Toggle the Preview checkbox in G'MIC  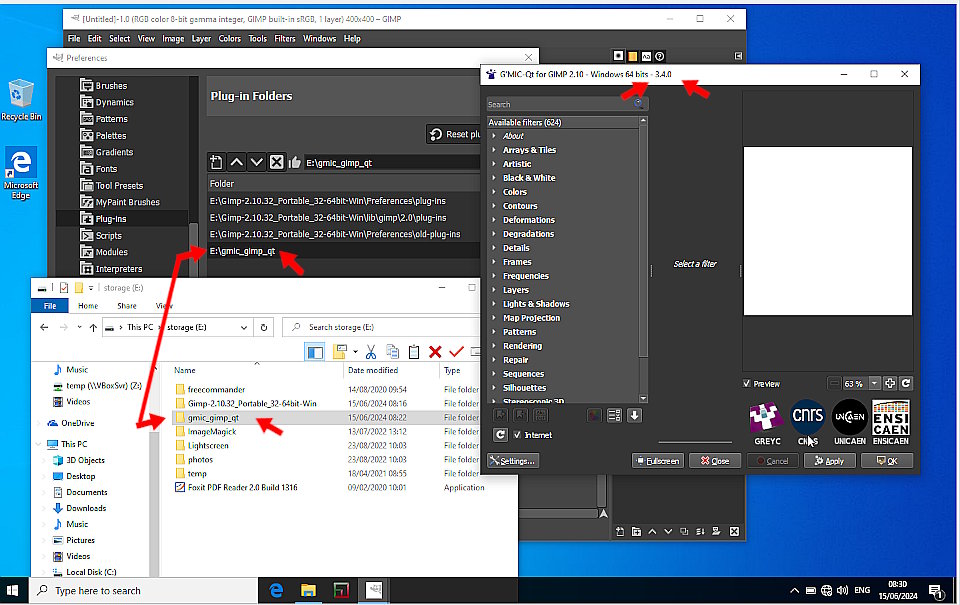746,383
